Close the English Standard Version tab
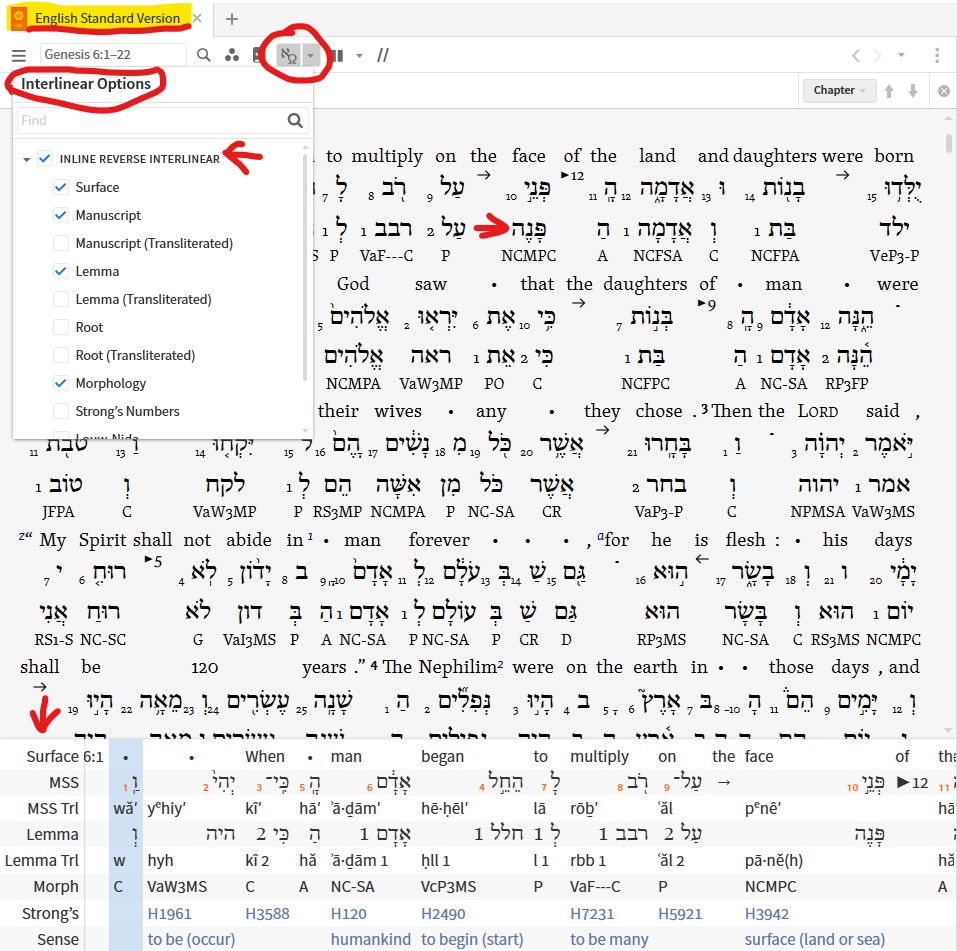The height and width of the screenshot is (951, 957). coord(197,18)
